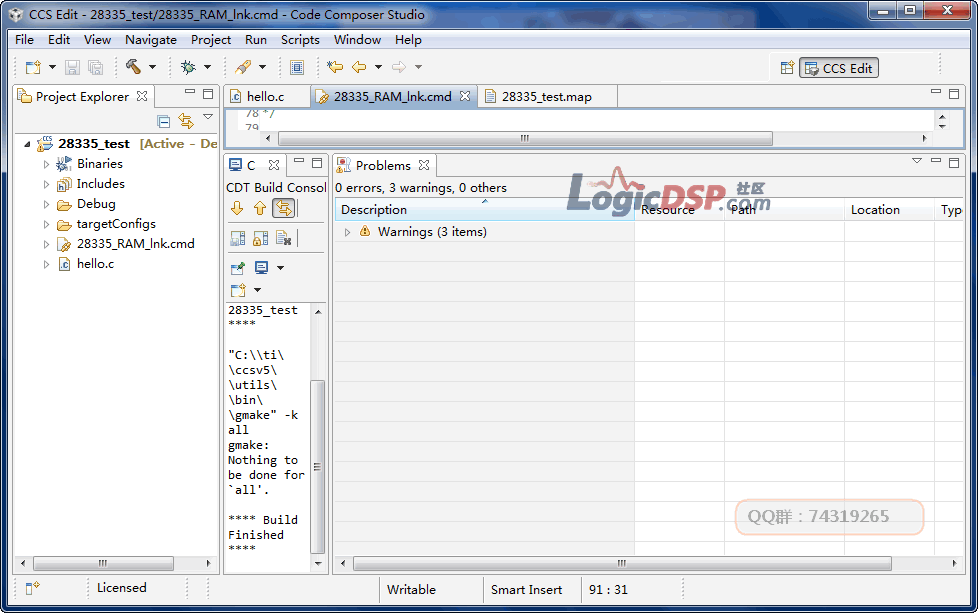Image resolution: width=978 pixels, height=613 pixels.
Task: Build project with hammer icon
Action: (x=133, y=66)
